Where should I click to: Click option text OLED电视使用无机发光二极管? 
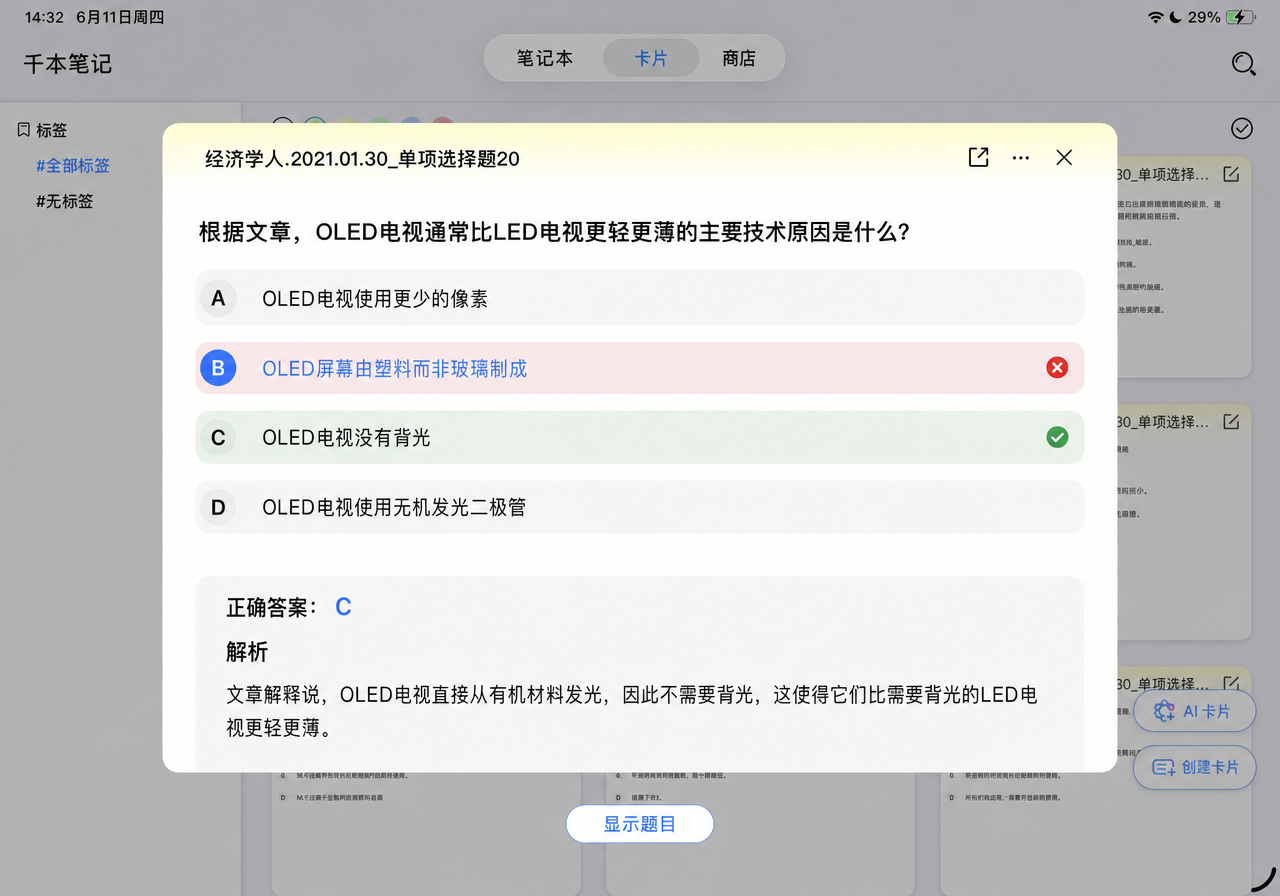[394, 507]
